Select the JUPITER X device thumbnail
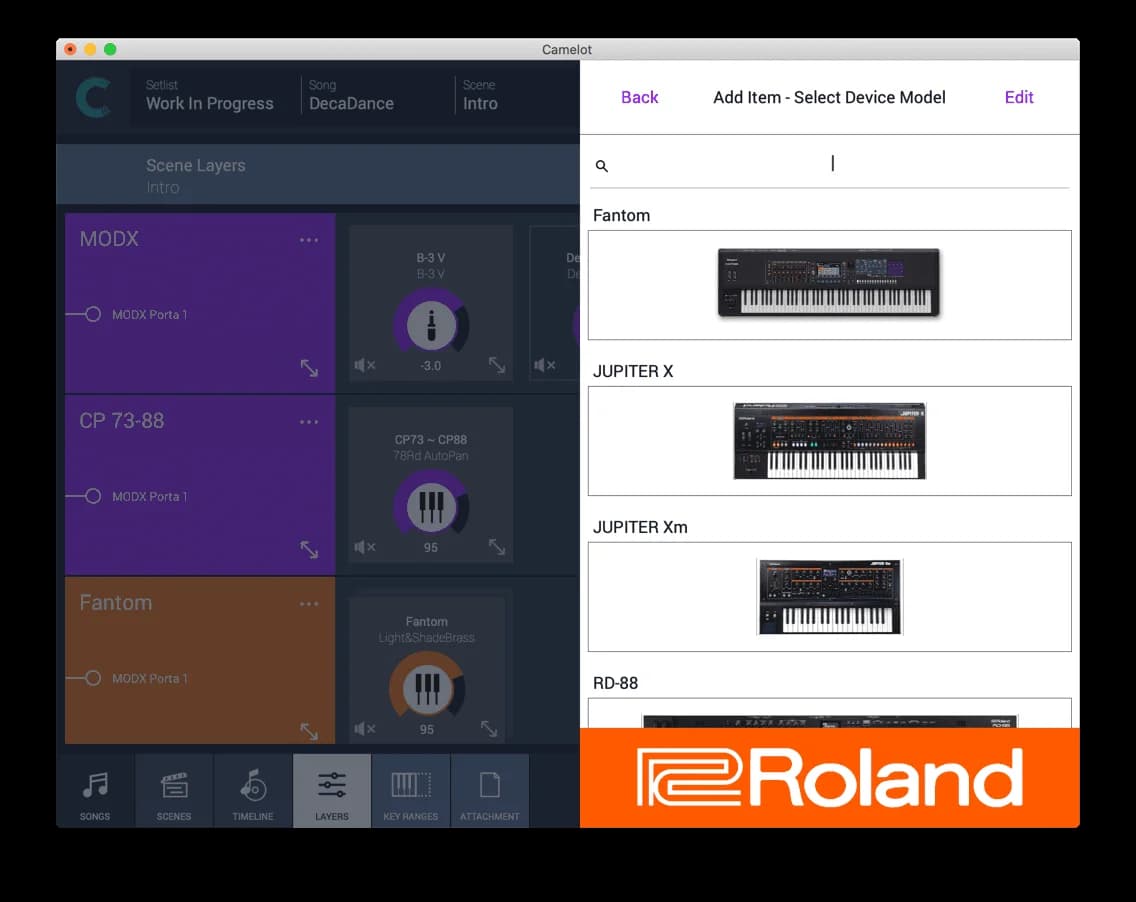This screenshot has width=1136, height=902. 829,441
